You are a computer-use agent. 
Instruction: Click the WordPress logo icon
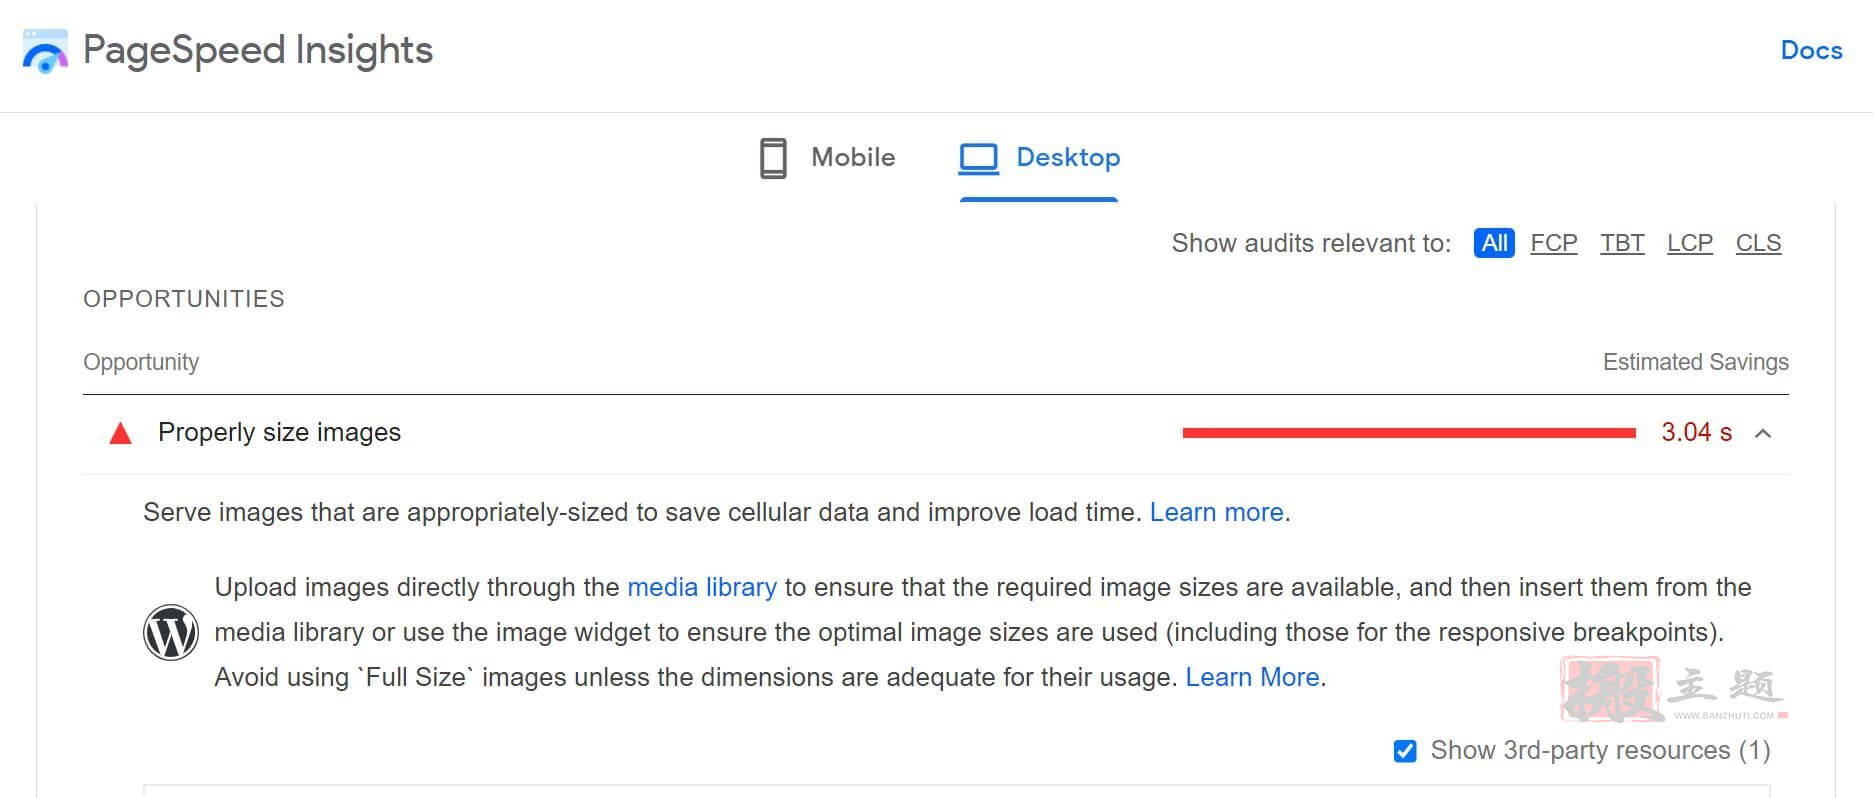point(171,632)
